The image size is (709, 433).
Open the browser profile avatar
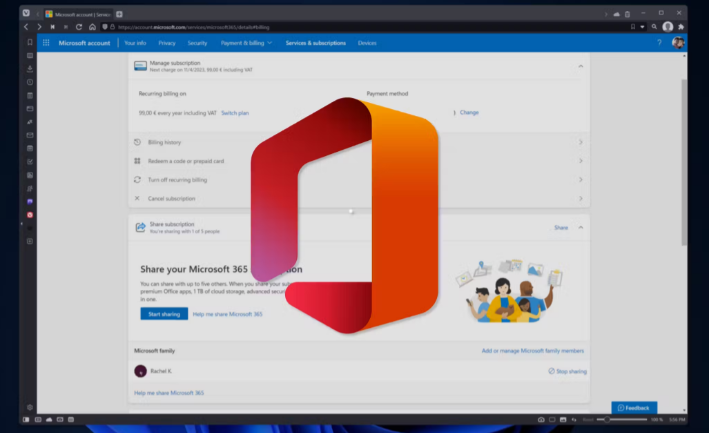coord(667,27)
